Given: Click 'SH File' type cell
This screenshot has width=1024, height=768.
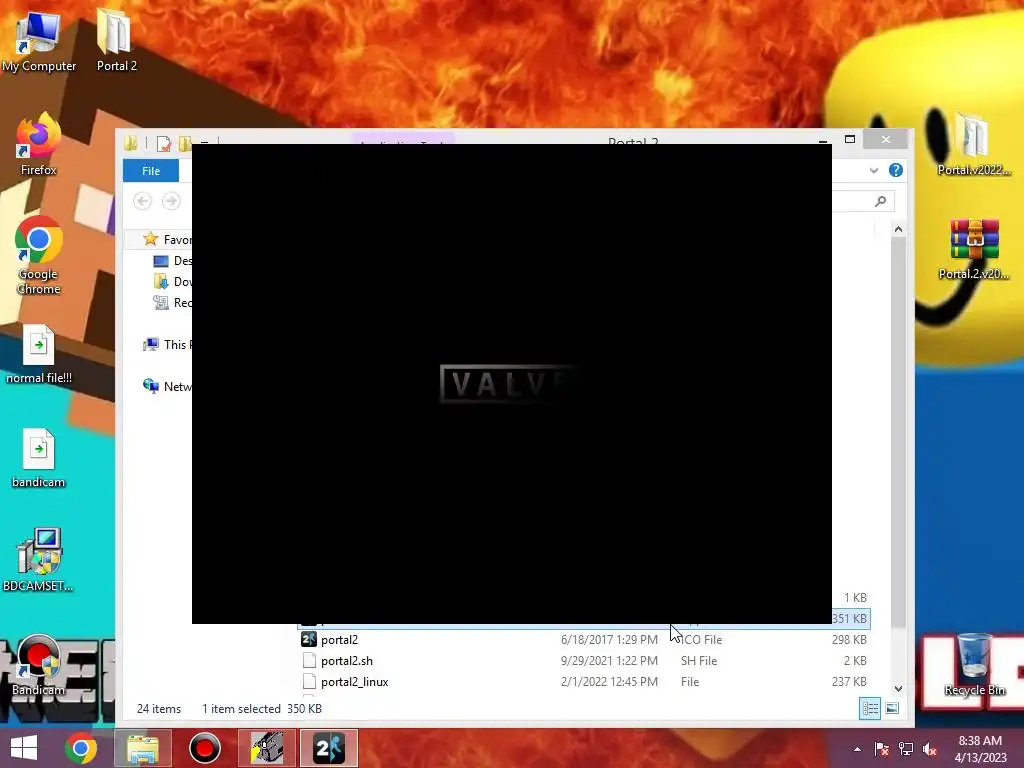Looking at the screenshot, I should point(699,660).
